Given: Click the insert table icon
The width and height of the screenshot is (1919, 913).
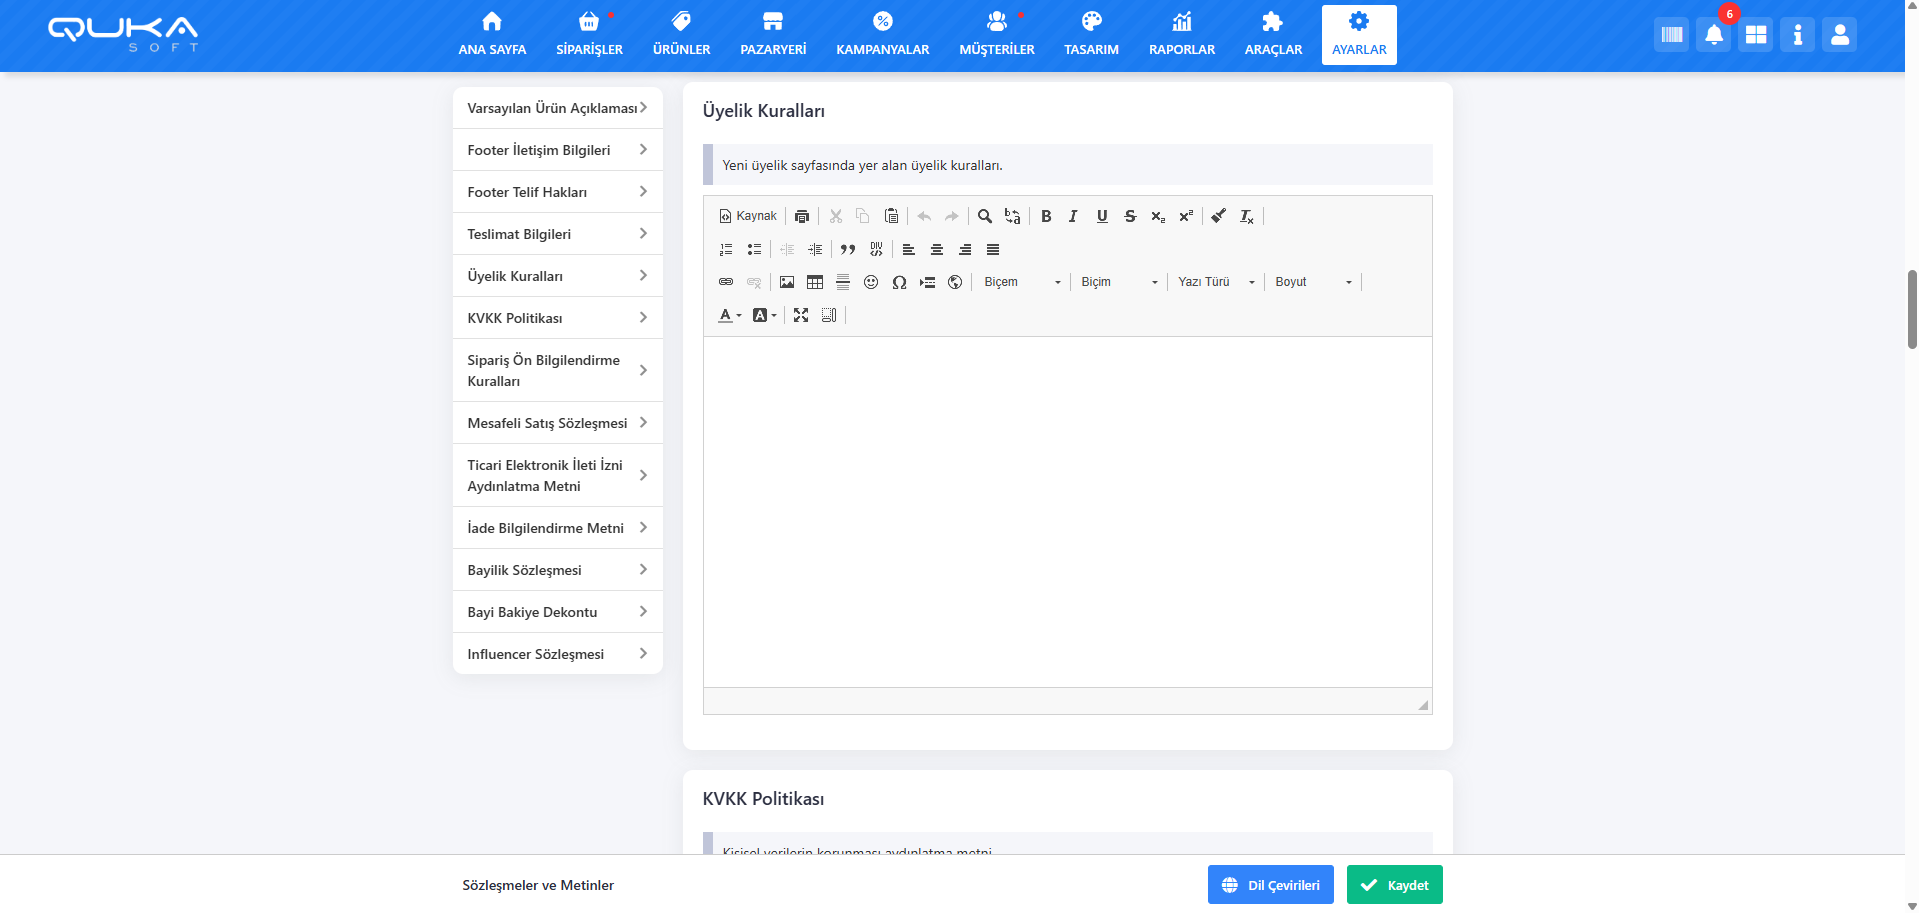Looking at the screenshot, I should pos(815,282).
